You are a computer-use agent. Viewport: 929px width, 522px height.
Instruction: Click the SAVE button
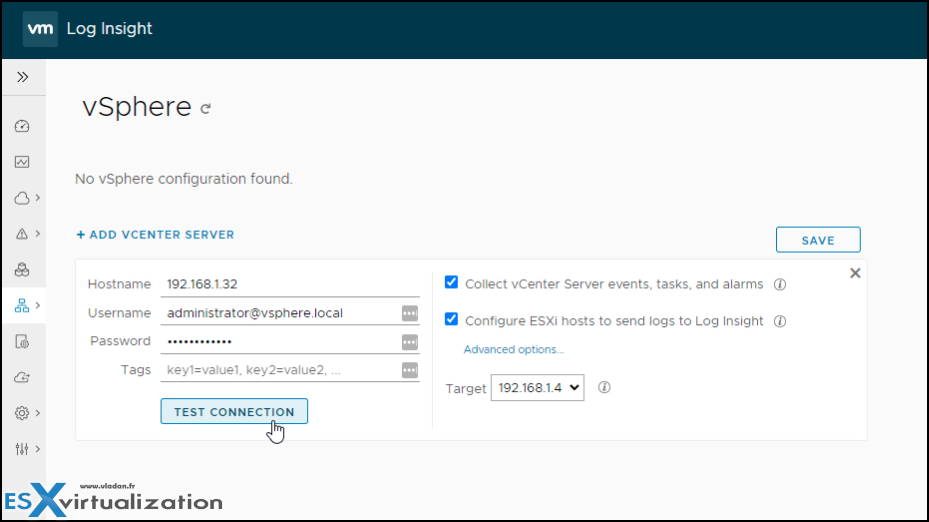818,240
